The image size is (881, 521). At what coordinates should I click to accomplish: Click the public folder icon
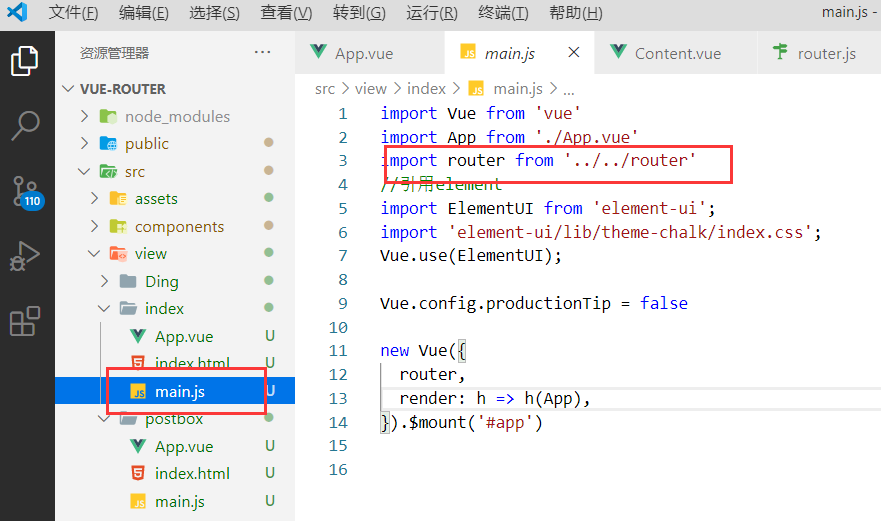[x=108, y=143]
